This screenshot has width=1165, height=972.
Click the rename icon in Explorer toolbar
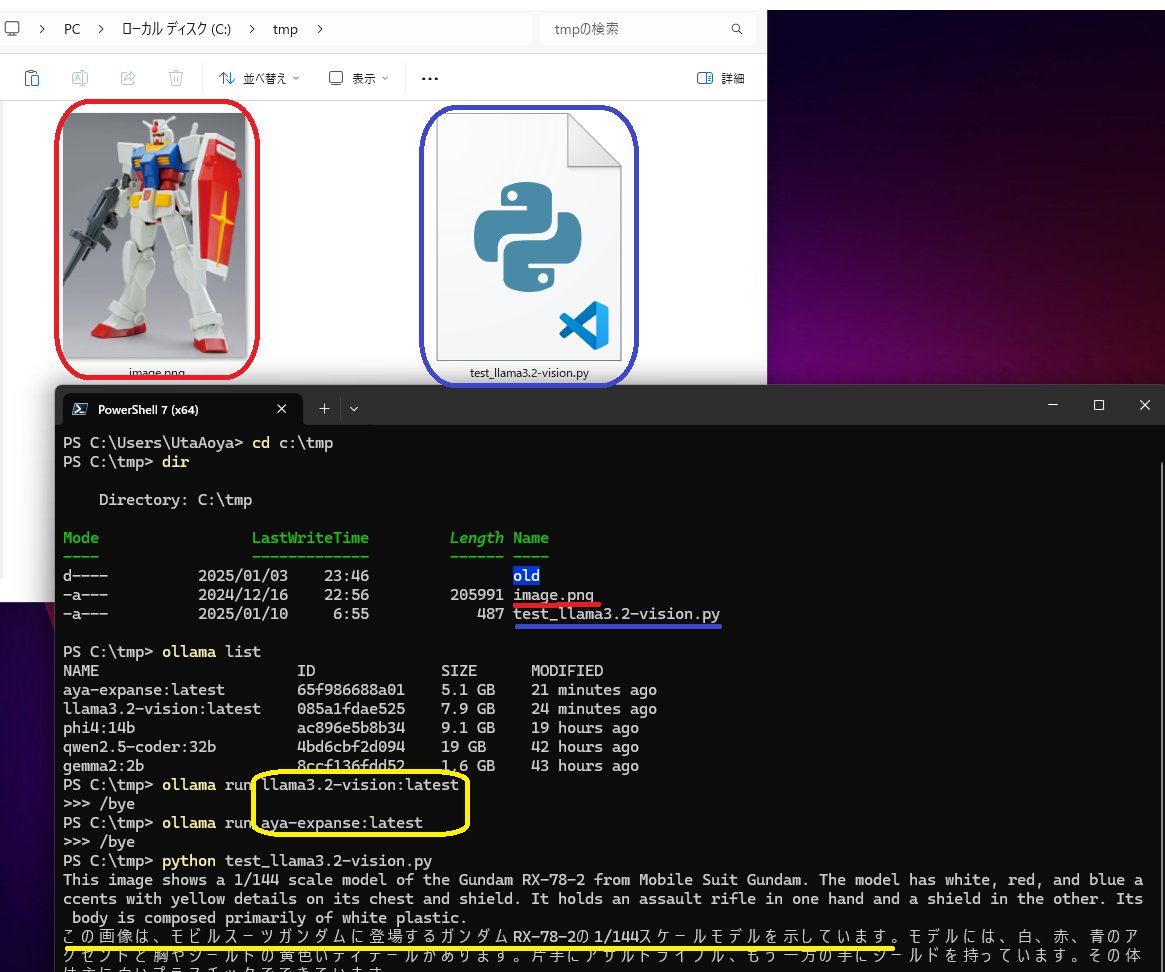click(x=79, y=78)
